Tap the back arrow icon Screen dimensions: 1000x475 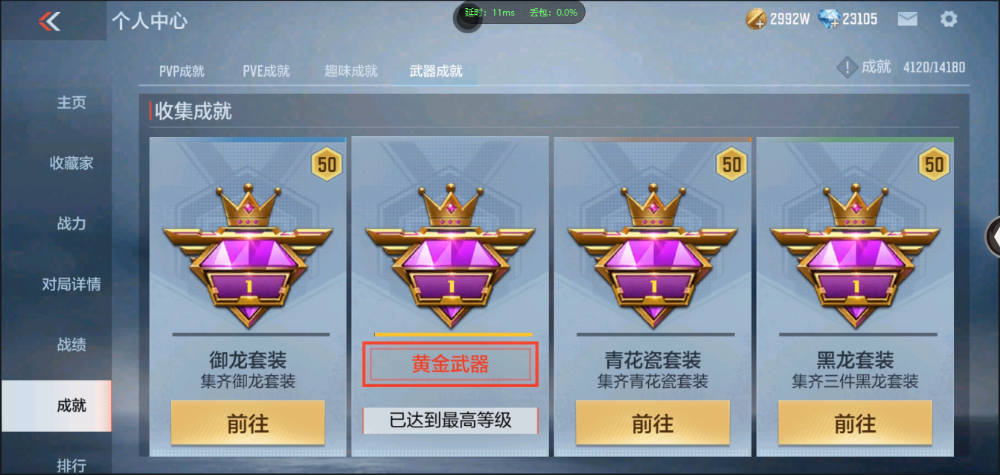point(49,22)
